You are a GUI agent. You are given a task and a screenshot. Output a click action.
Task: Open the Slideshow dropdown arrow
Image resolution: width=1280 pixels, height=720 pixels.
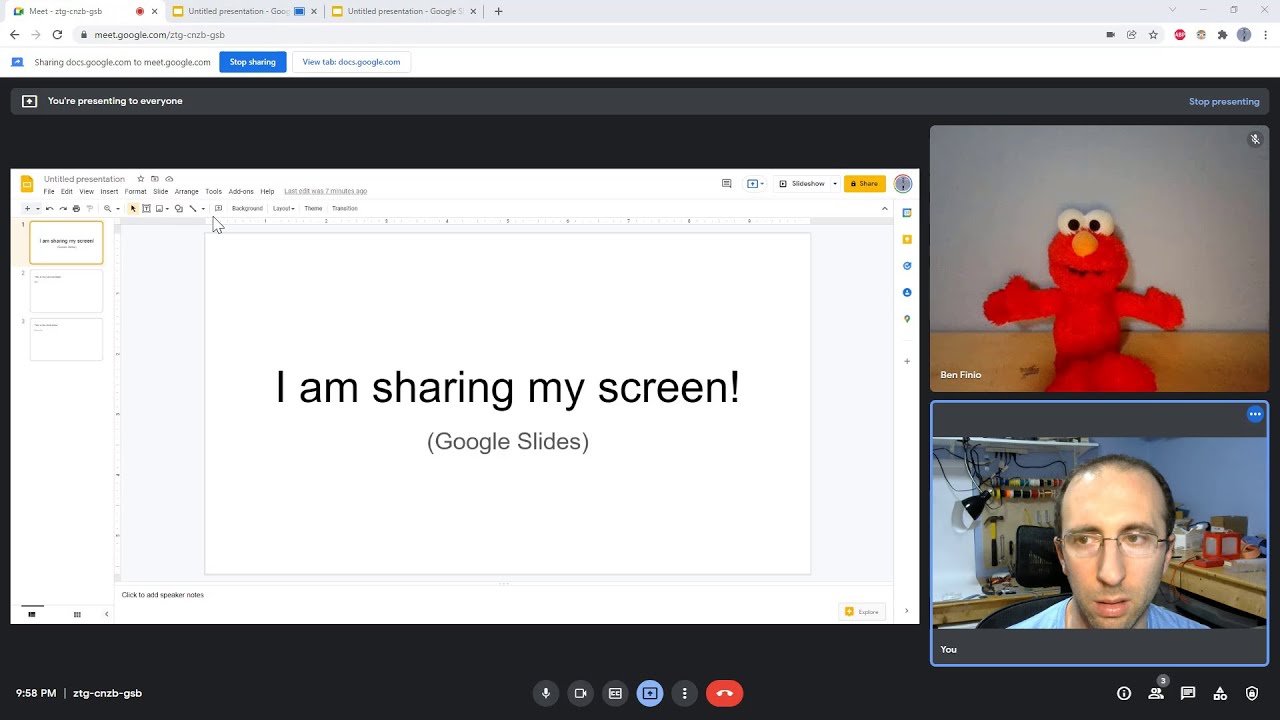[x=835, y=184]
